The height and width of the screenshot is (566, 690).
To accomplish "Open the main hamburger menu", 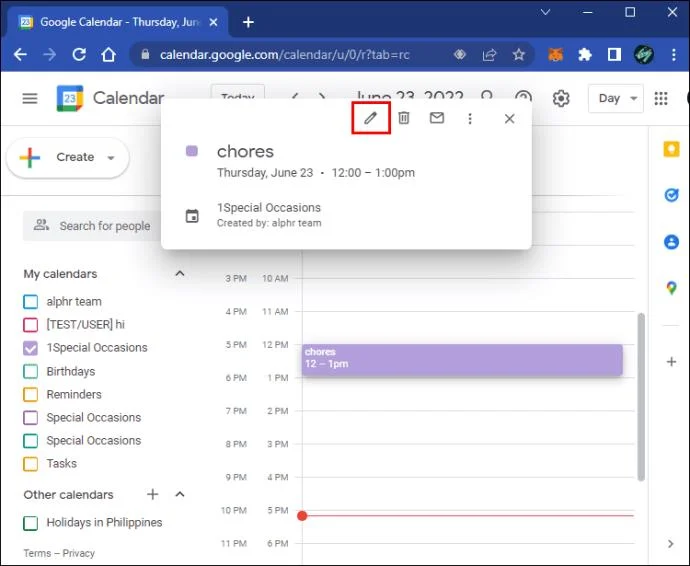I will 30,98.
